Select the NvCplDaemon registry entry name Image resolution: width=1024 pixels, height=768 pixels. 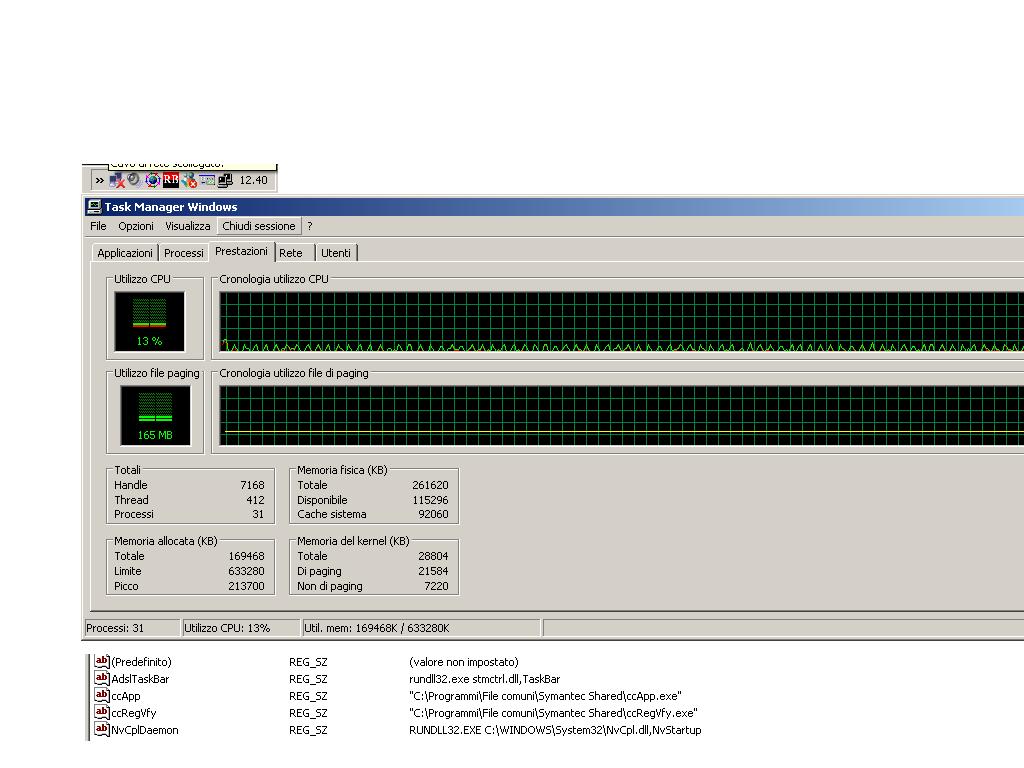(x=144, y=730)
